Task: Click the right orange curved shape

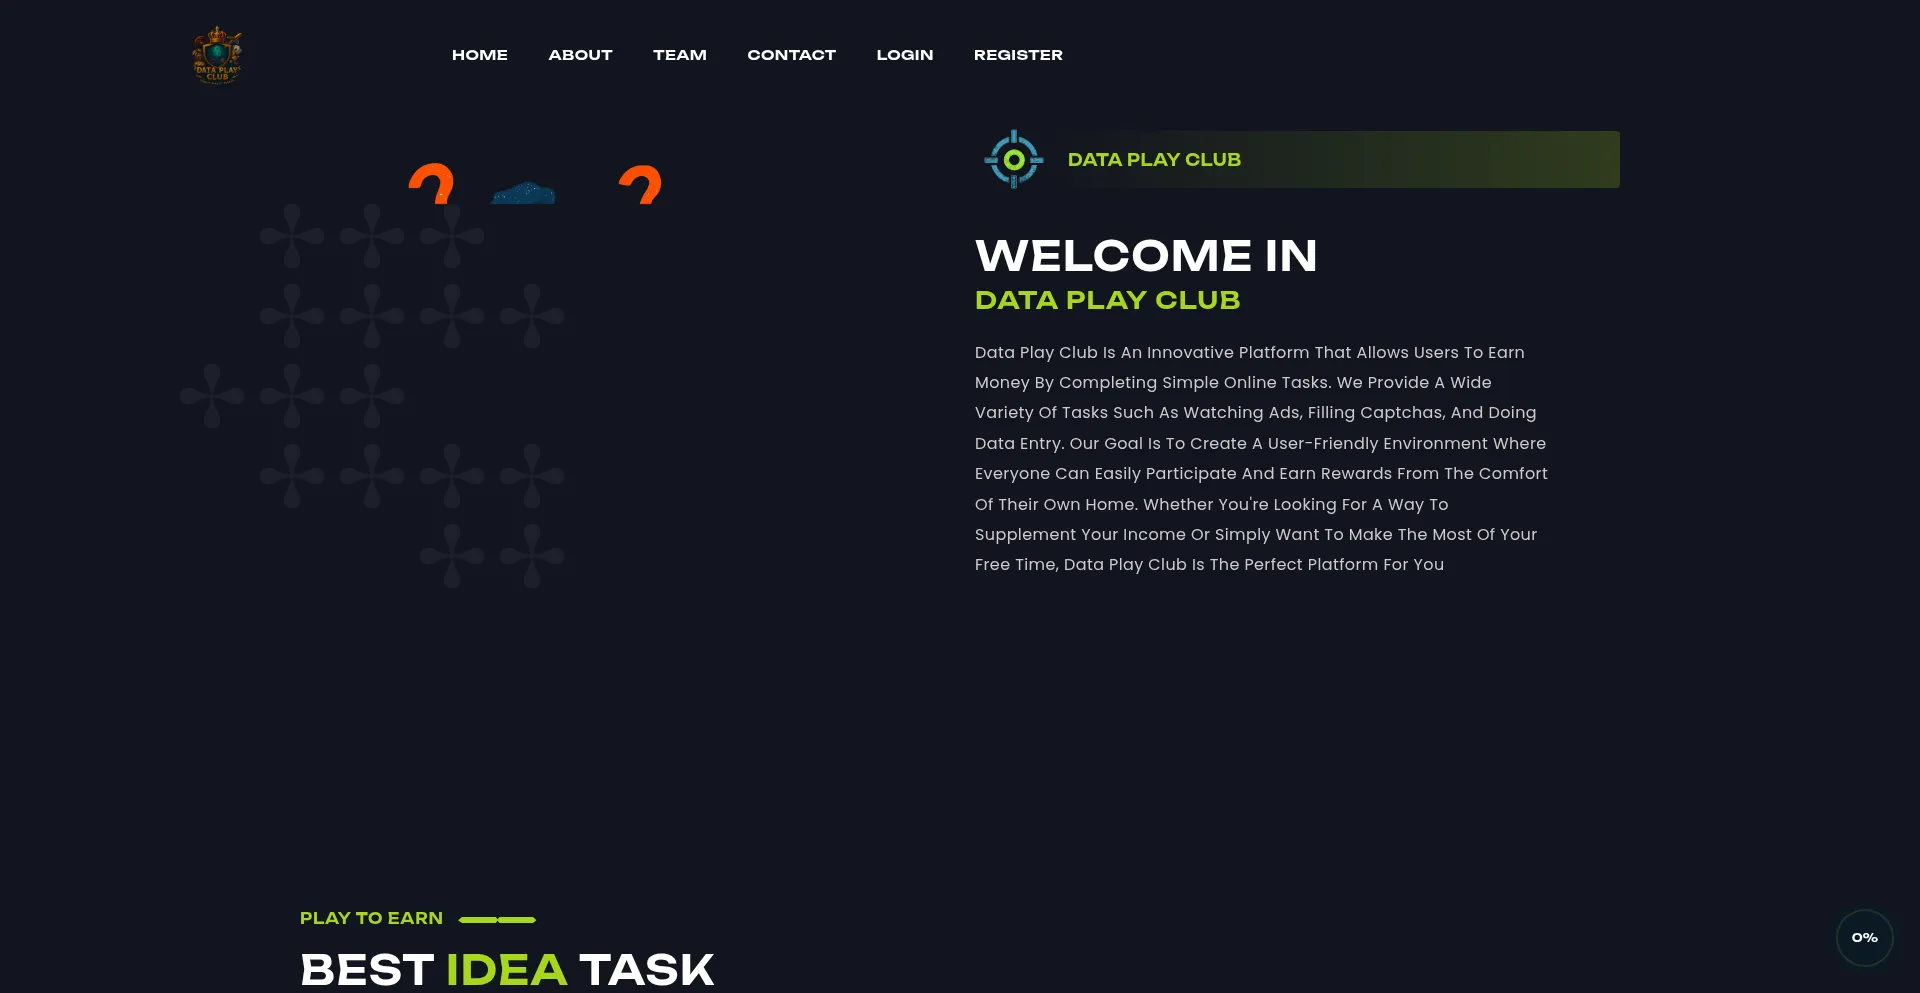Action: coord(641,186)
